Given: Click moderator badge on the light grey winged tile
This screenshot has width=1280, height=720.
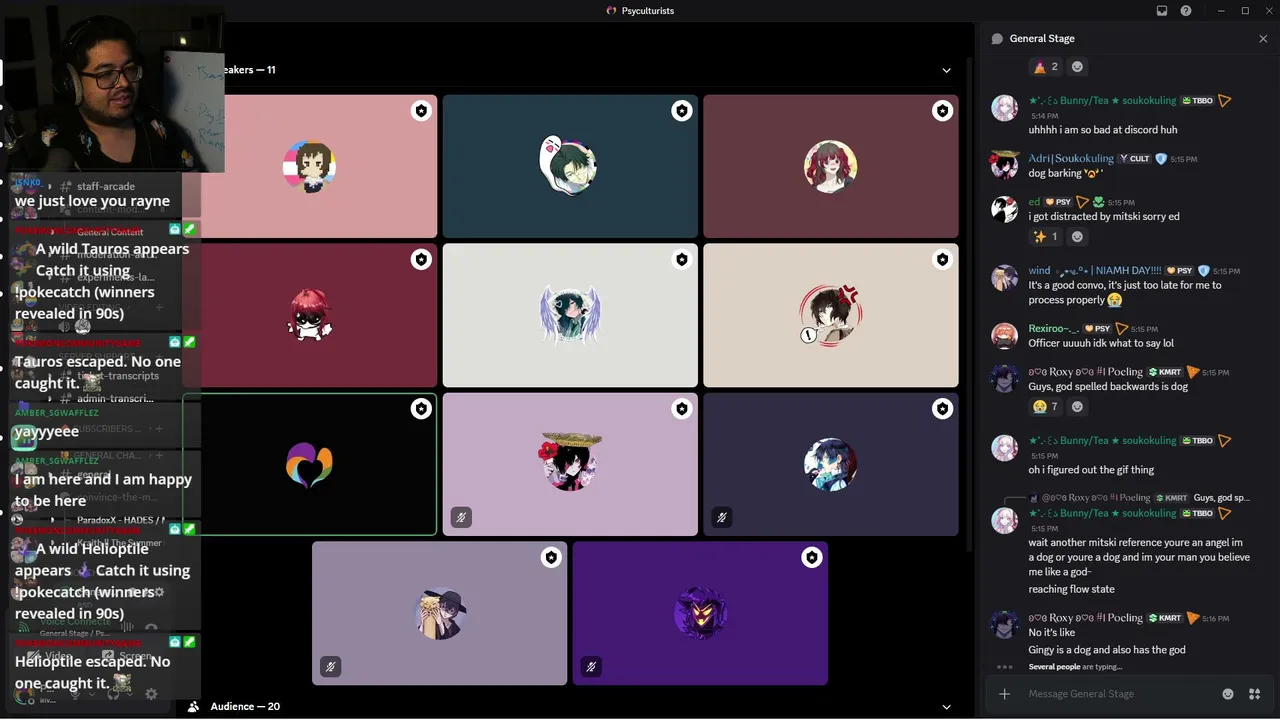Looking at the screenshot, I should (x=682, y=260).
